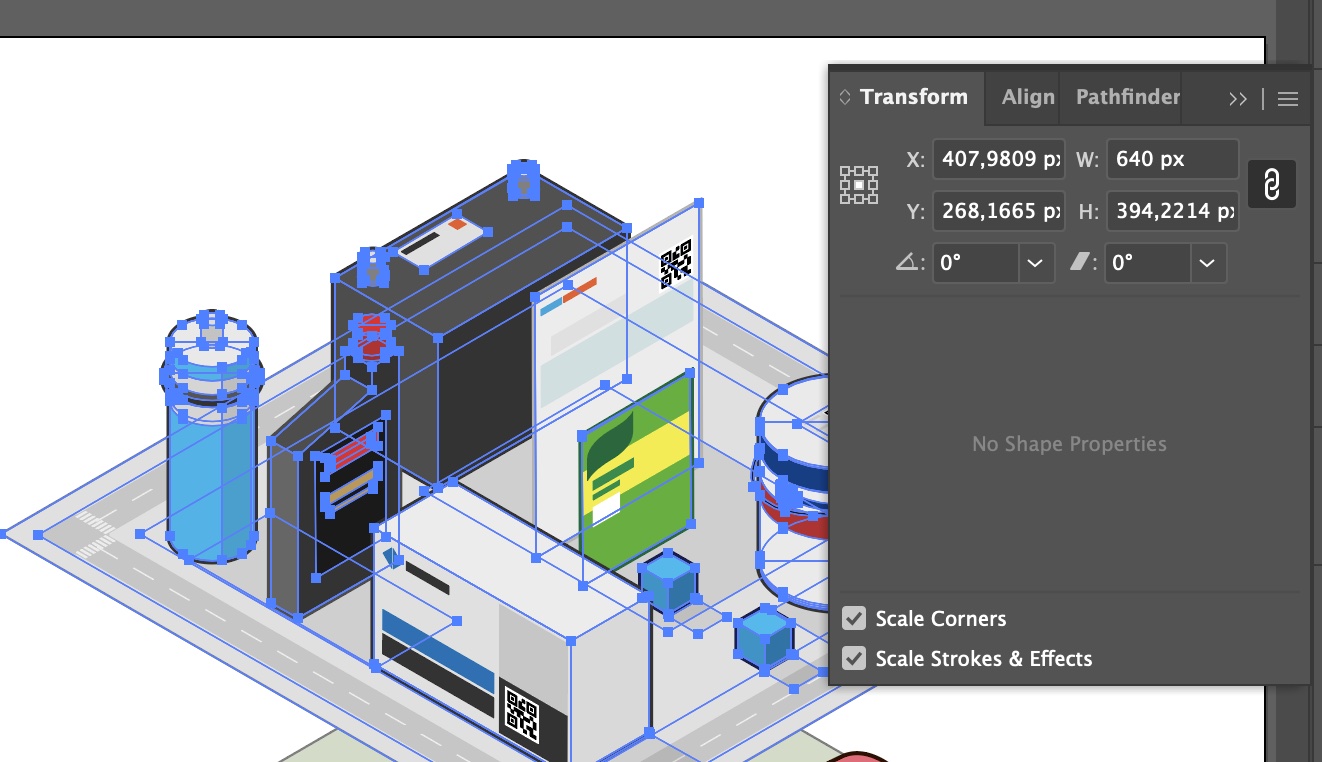Disable the Scale Corners checkbox
This screenshot has height=762, width=1322.
[x=853, y=618]
